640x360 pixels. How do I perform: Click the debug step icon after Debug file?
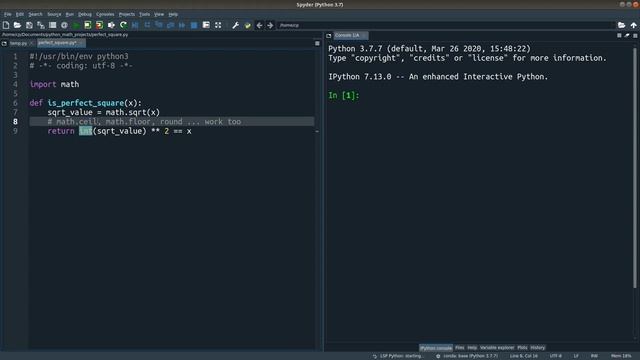click(x=147, y=25)
